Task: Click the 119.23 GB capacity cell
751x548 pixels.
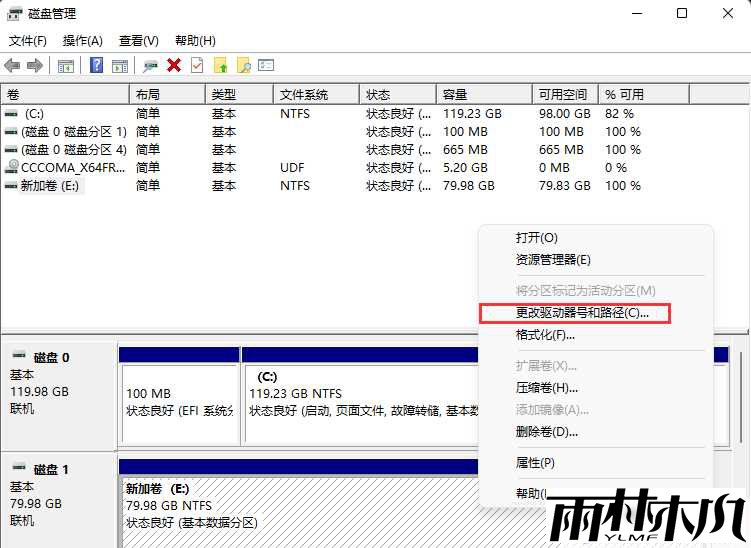Action: [x=472, y=114]
